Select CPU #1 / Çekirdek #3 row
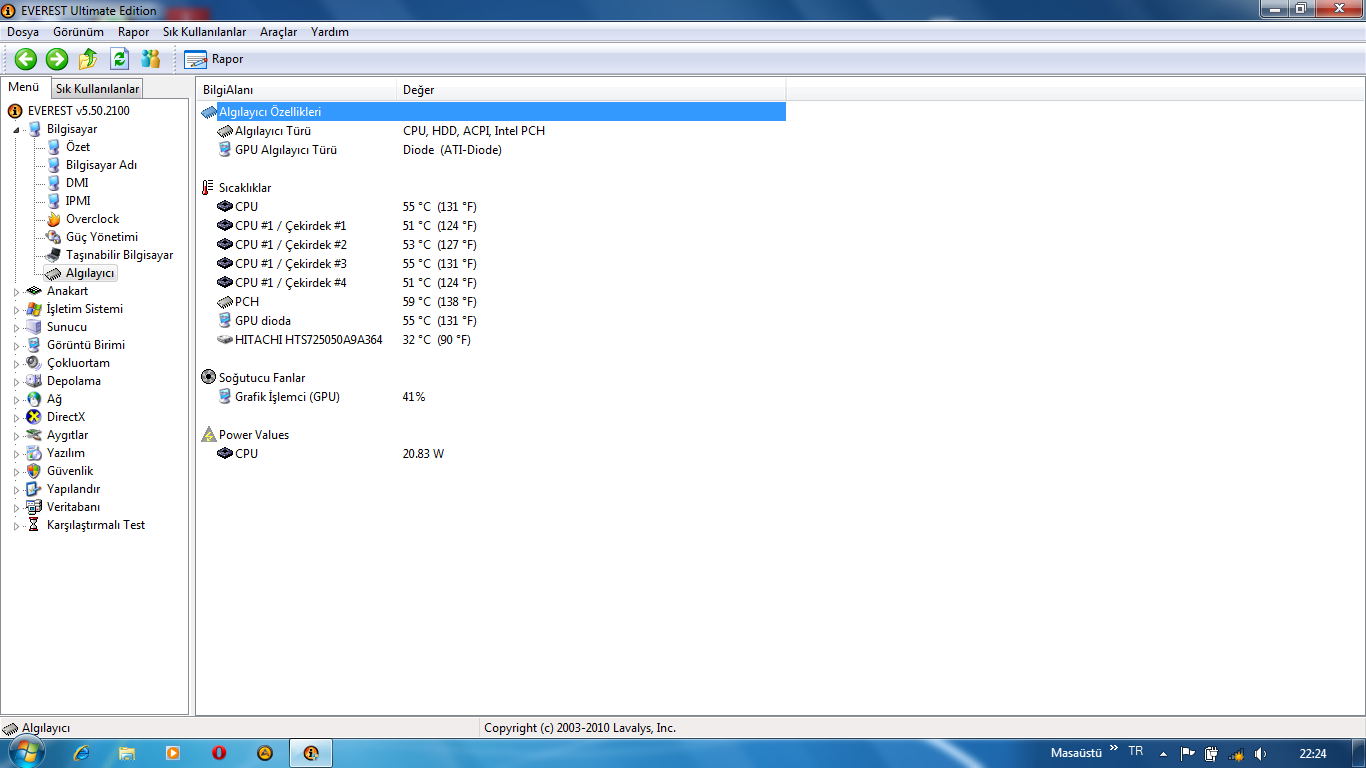Viewport: 1366px width, 768px height. tap(492, 264)
